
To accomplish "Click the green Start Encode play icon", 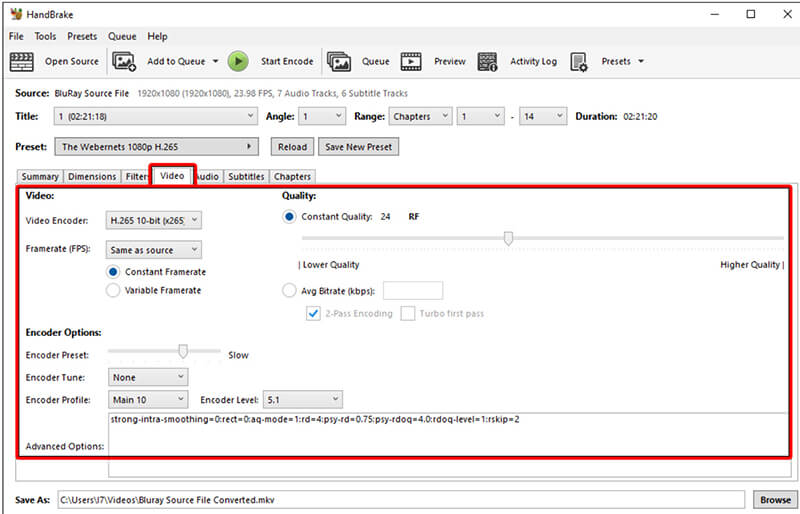I will 238,61.
